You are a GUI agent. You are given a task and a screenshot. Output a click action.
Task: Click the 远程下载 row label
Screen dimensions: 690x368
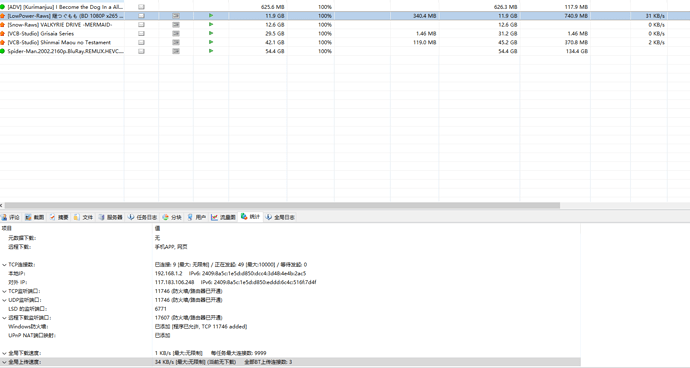(x=19, y=247)
